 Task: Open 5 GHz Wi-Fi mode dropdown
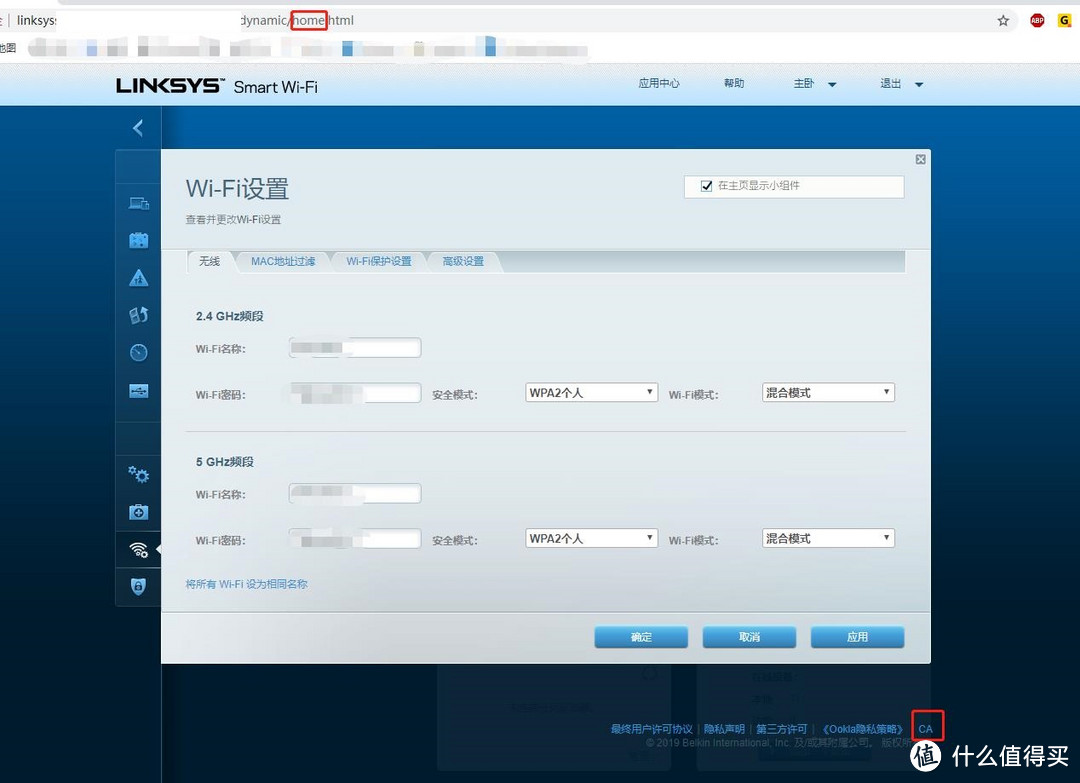point(828,538)
